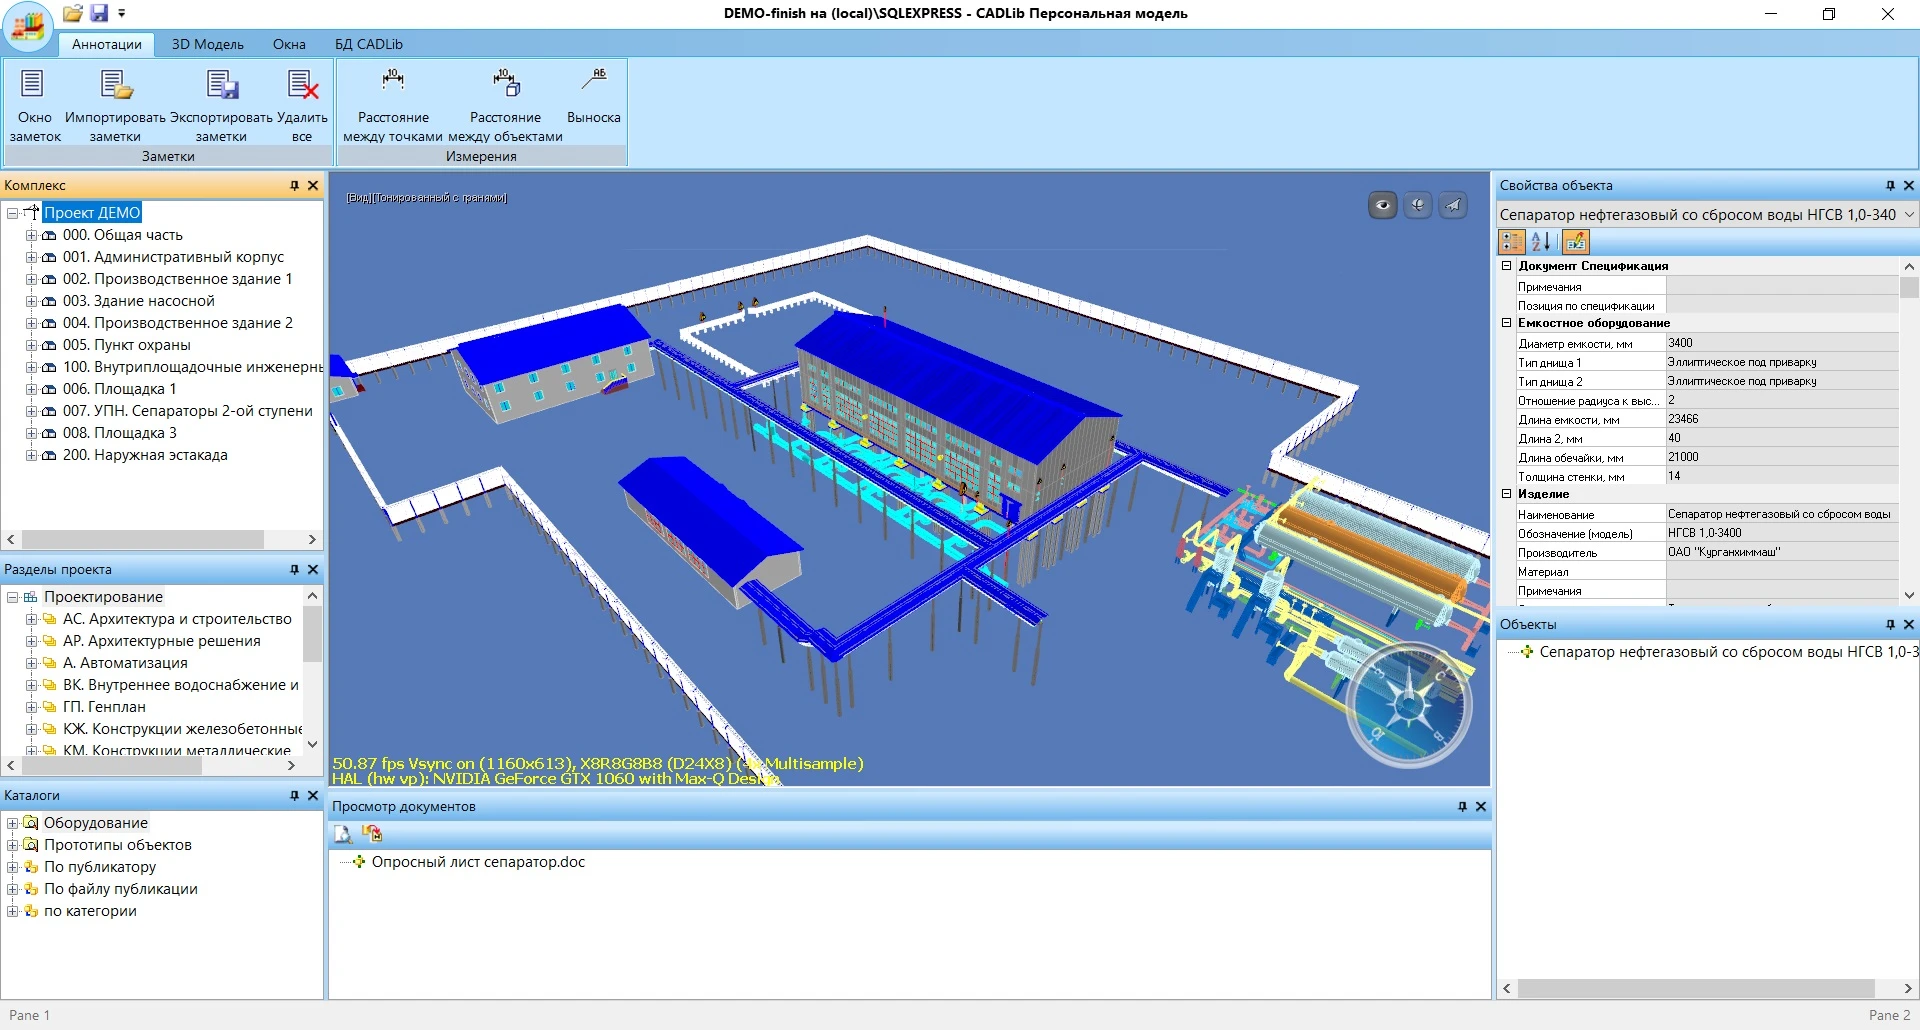Viewport: 1920px width, 1030px height.
Task: Toggle categorized view in properties panel
Action: point(1511,242)
